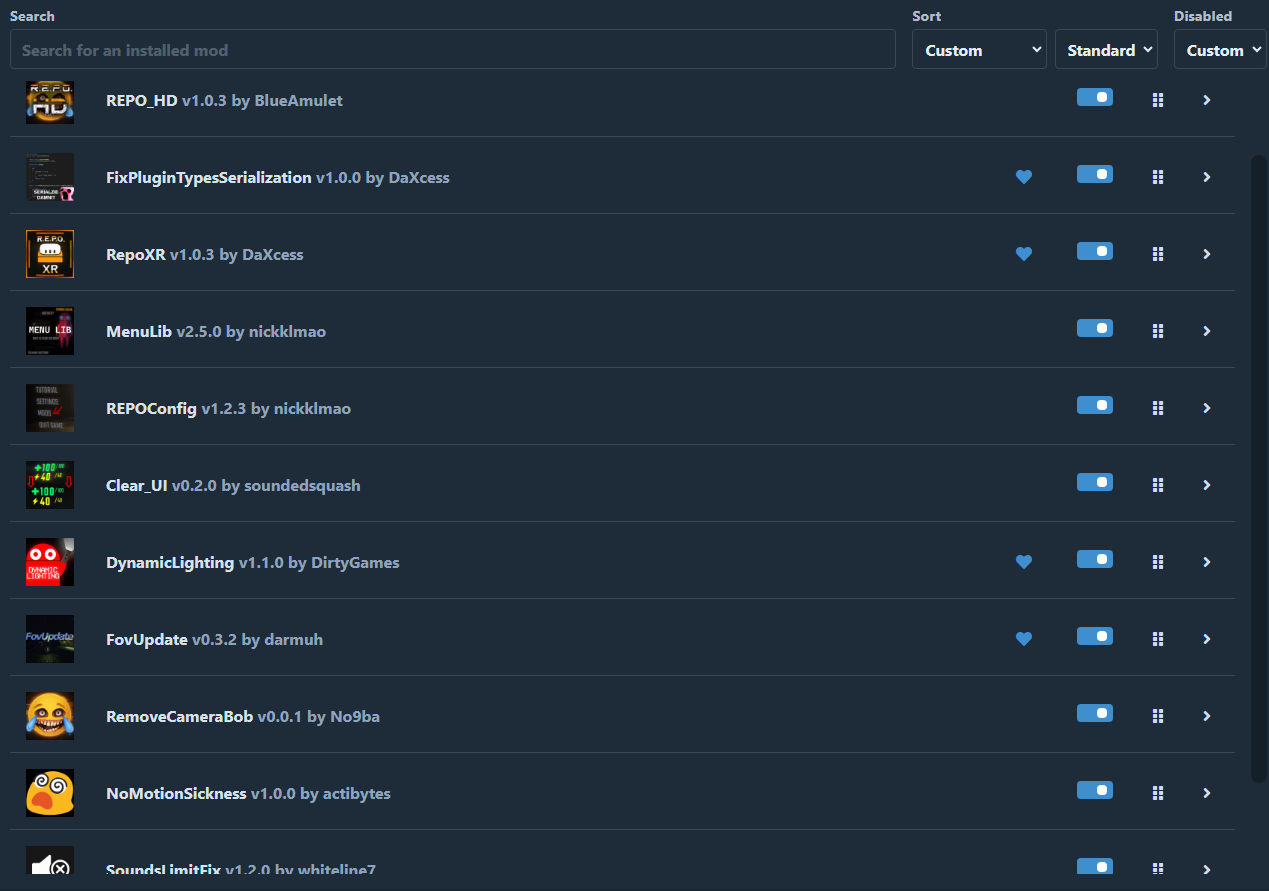This screenshot has width=1269, height=891.
Task: Switch off the RepoXR mod
Action: (x=1095, y=251)
